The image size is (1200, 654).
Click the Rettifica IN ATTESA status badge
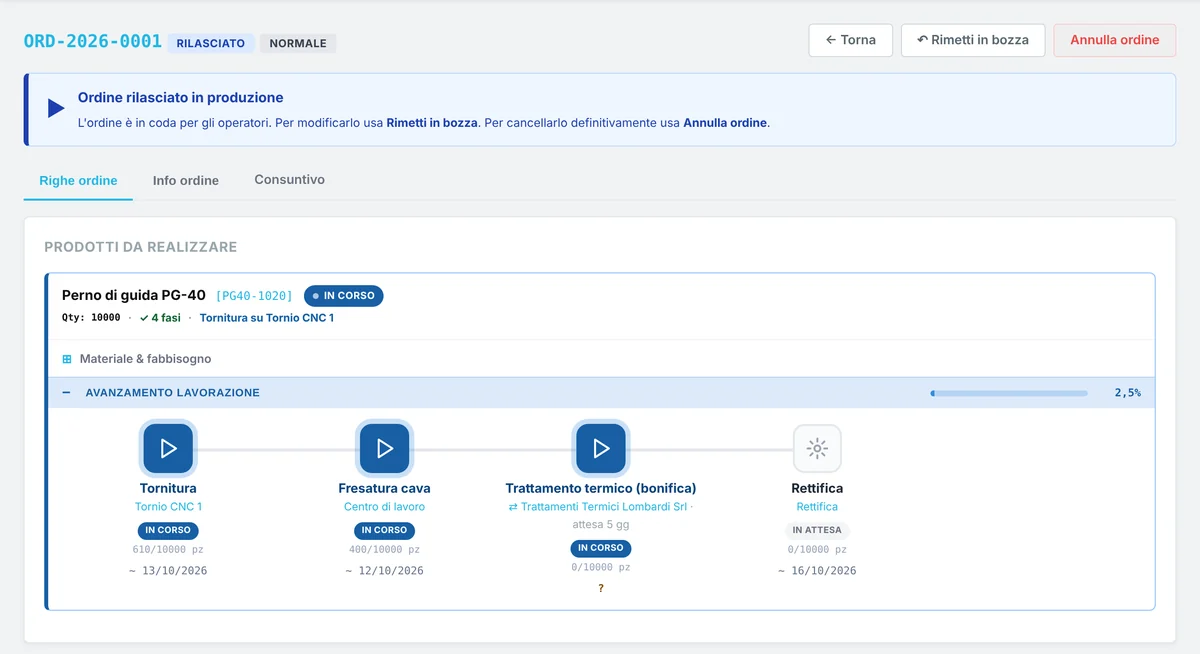point(817,530)
